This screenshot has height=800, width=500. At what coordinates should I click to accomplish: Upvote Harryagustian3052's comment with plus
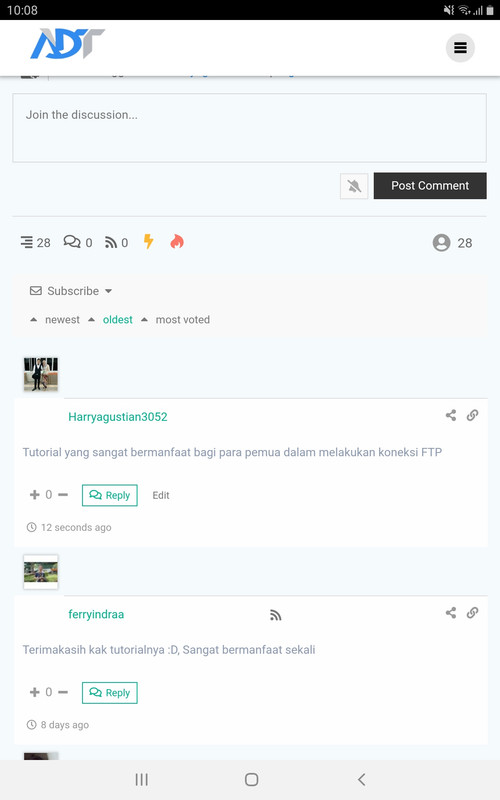click(35, 494)
